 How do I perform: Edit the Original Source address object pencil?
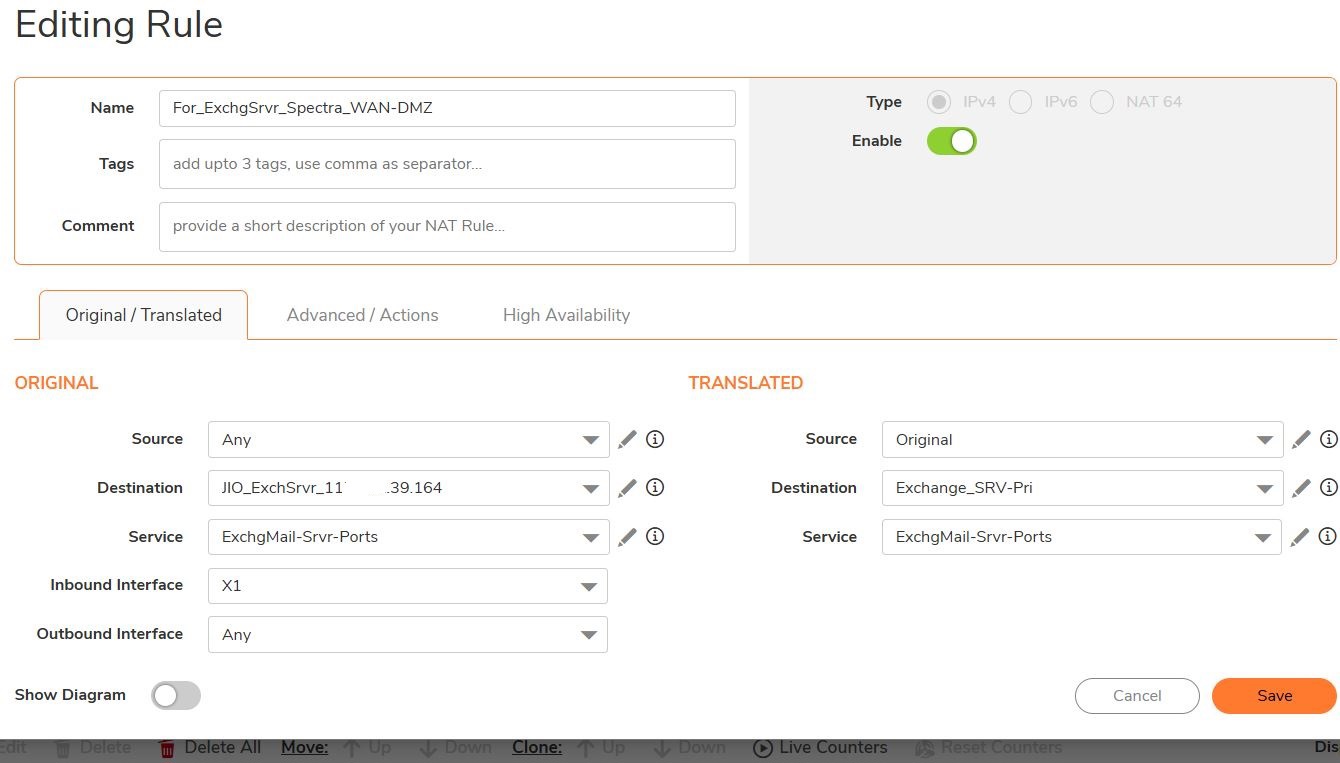[x=627, y=439]
